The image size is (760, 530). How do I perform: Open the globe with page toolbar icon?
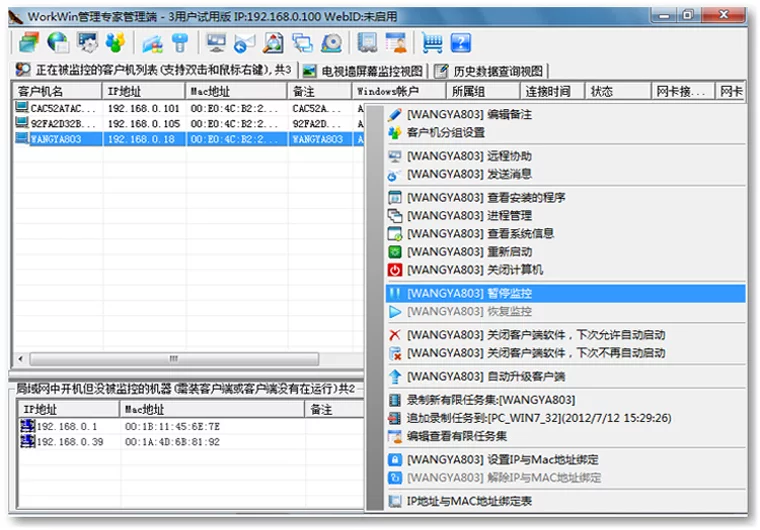[x=58, y=43]
